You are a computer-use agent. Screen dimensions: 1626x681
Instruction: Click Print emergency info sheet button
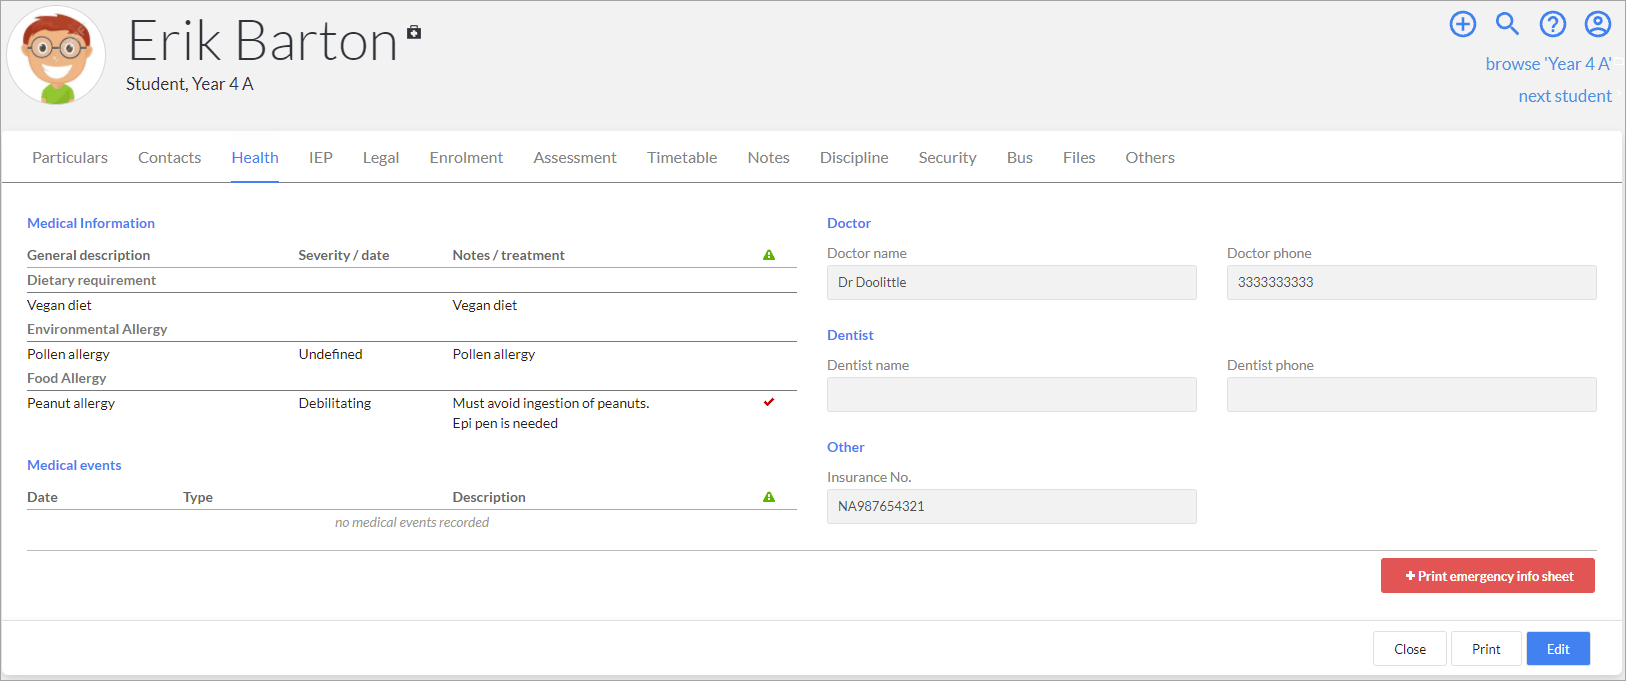click(x=1488, y=576)
